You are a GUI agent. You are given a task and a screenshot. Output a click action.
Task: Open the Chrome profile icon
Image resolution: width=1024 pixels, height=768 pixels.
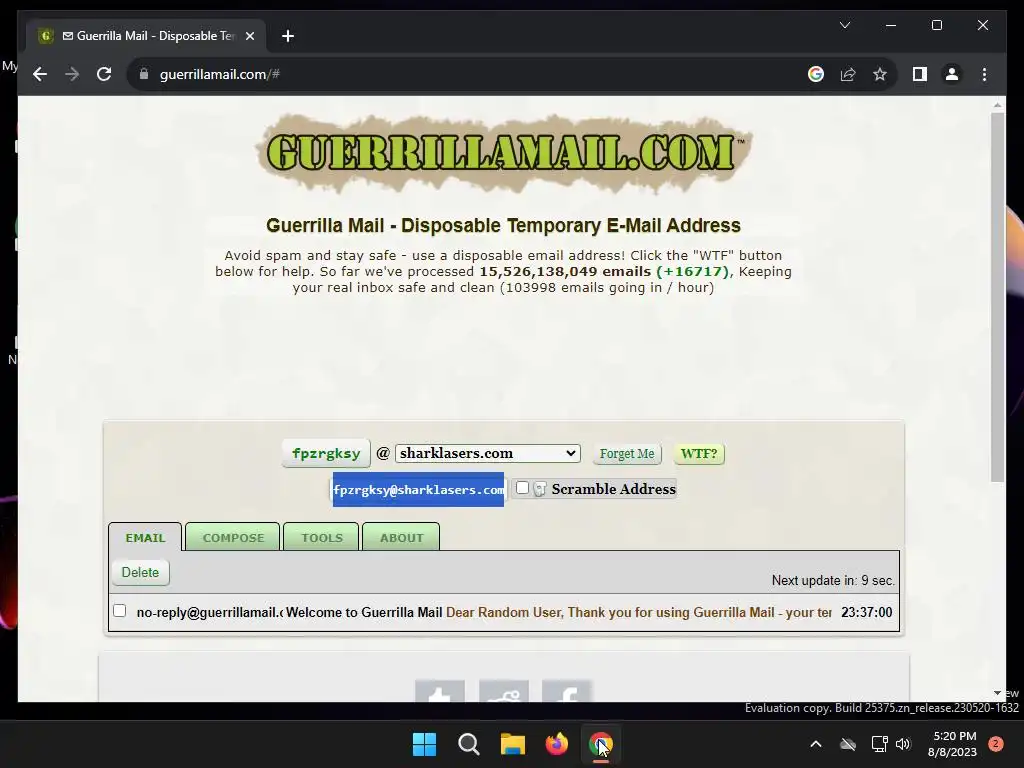(952, 74)
